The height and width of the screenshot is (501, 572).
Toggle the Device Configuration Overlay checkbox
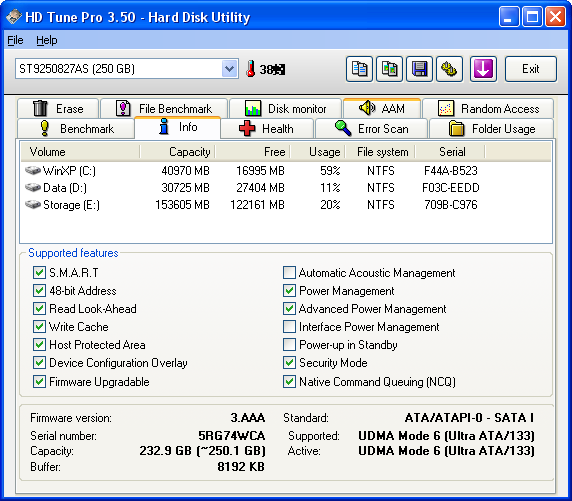pos(39,362)
